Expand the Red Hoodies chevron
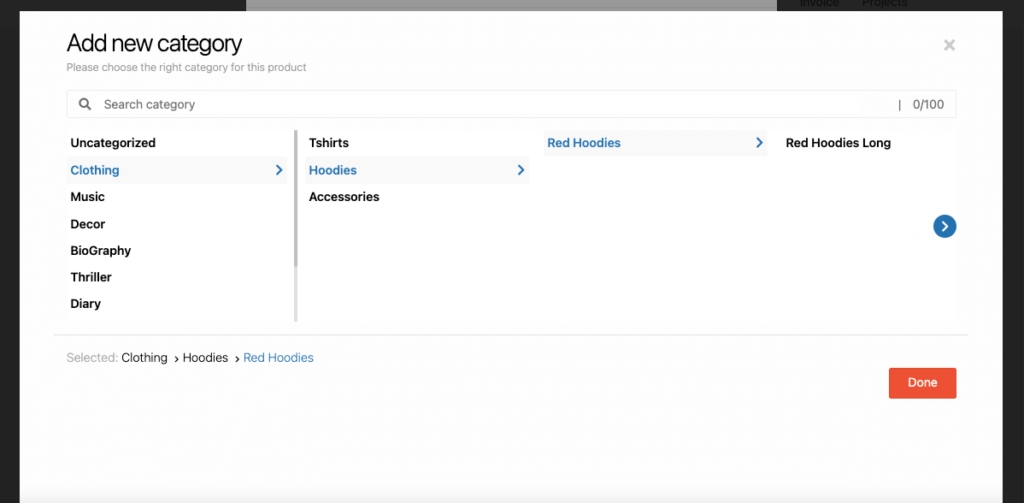 (x=759, y=142)
